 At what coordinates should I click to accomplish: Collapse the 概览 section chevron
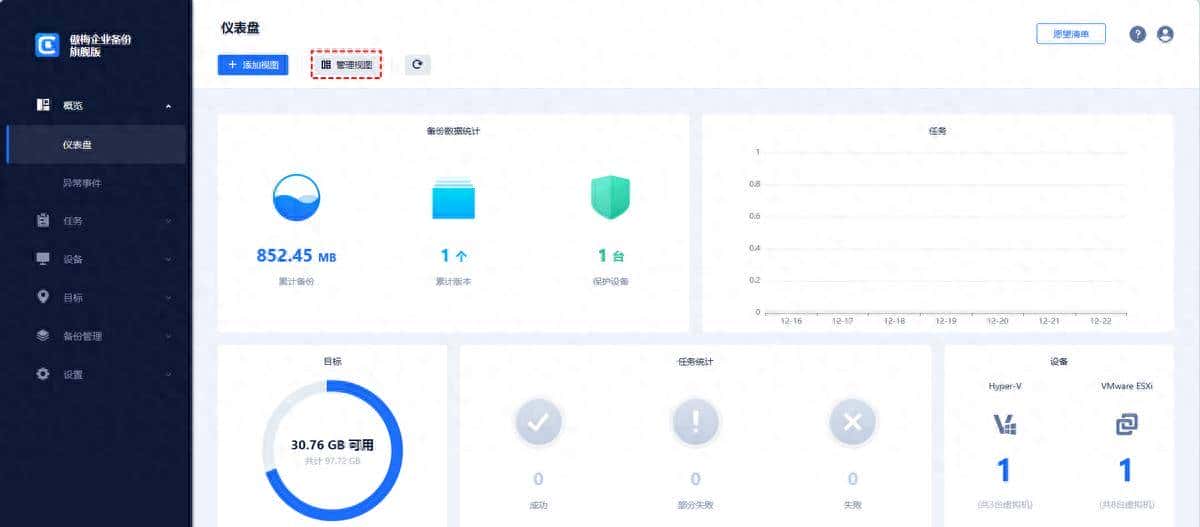click(x=168, y=106)
